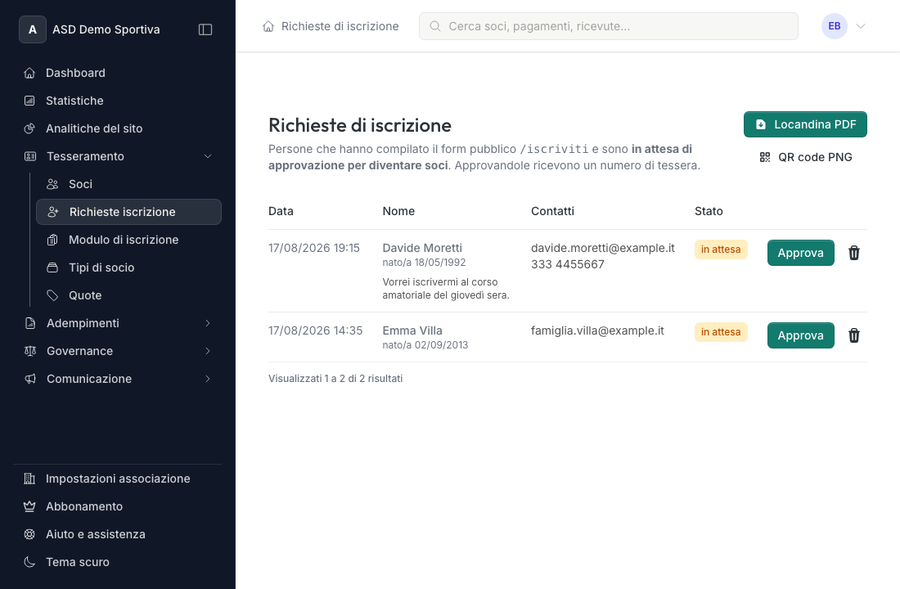The height and width of the screenshot is (589, 900).
Task: Open Impostazioni associazione
Action: 118,479
